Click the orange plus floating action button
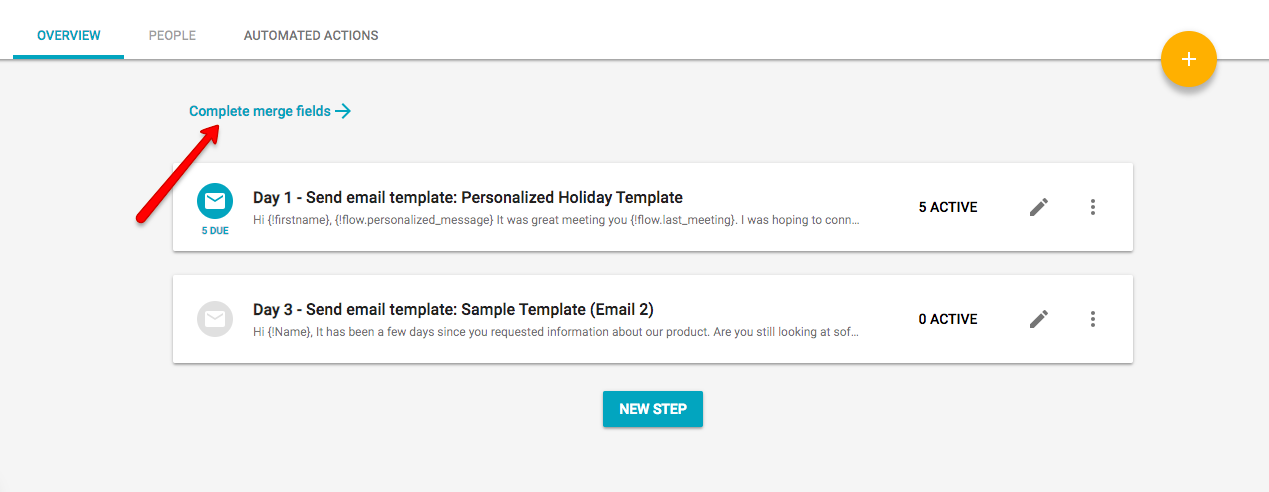This screenshot has height=492, width=1269. pos(1188,59)
